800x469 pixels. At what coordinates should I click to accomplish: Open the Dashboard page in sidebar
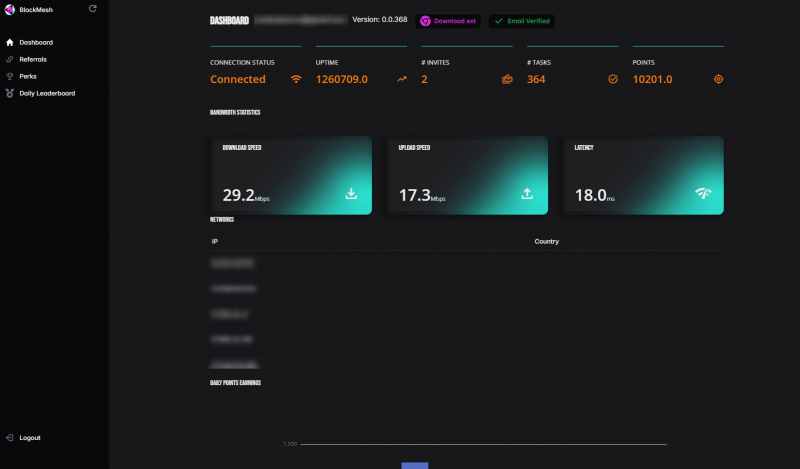tap(35, 42)
